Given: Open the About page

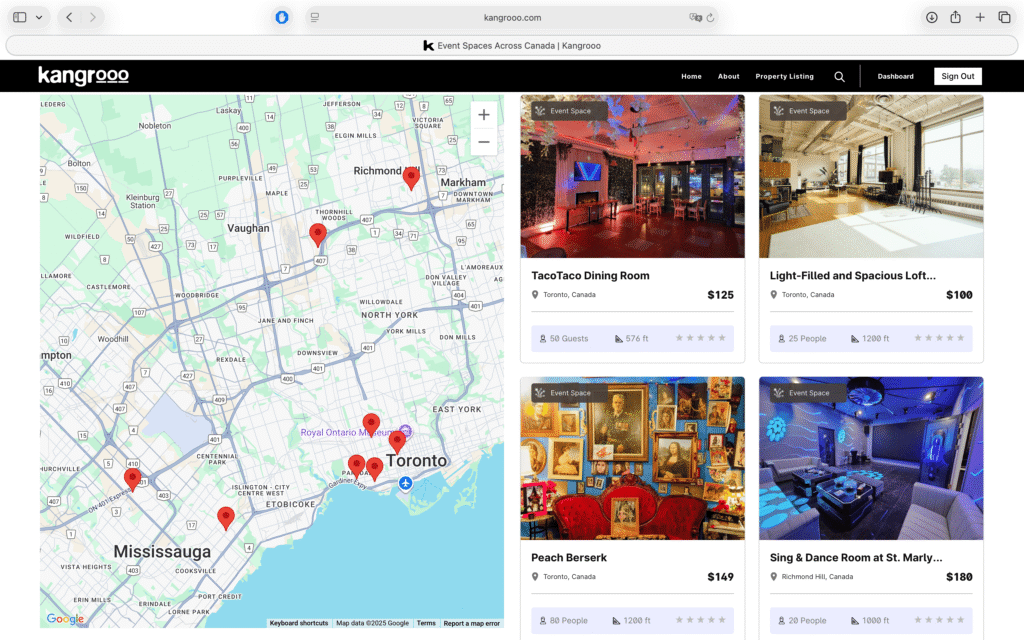Looking at the screenshot, I should (x=728, y=76).
